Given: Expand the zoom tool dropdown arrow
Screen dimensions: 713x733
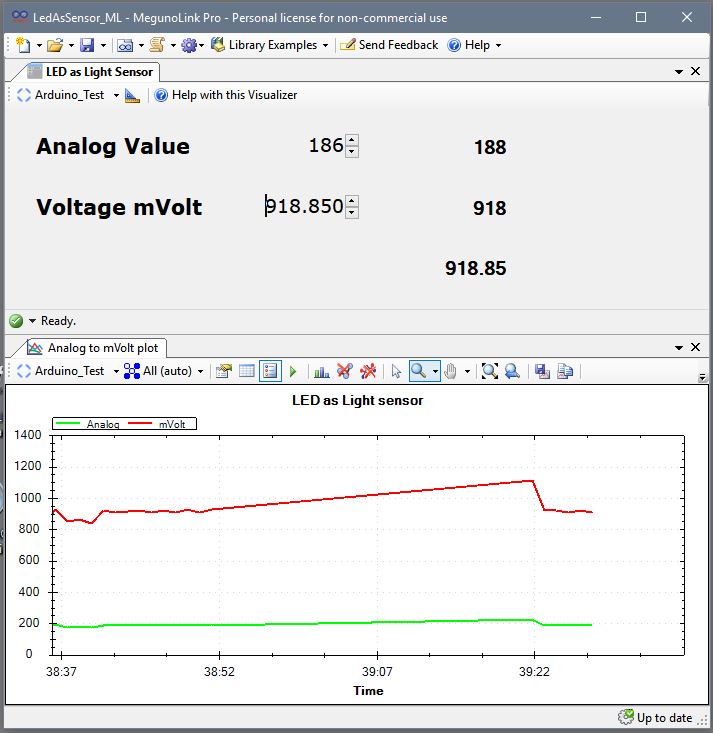Looking at the screenshot, I should coord(435,372).
